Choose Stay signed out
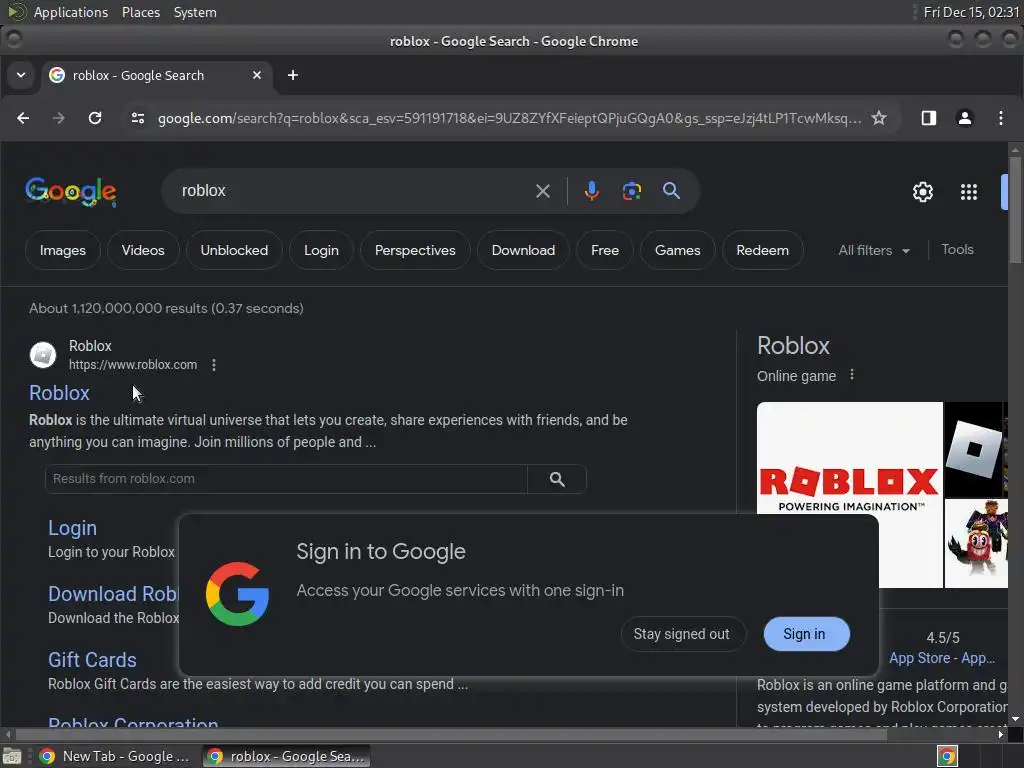Image resolution: width=1024 pixels, height=768 pixels. pyautogui.click(x=682, y=634)
